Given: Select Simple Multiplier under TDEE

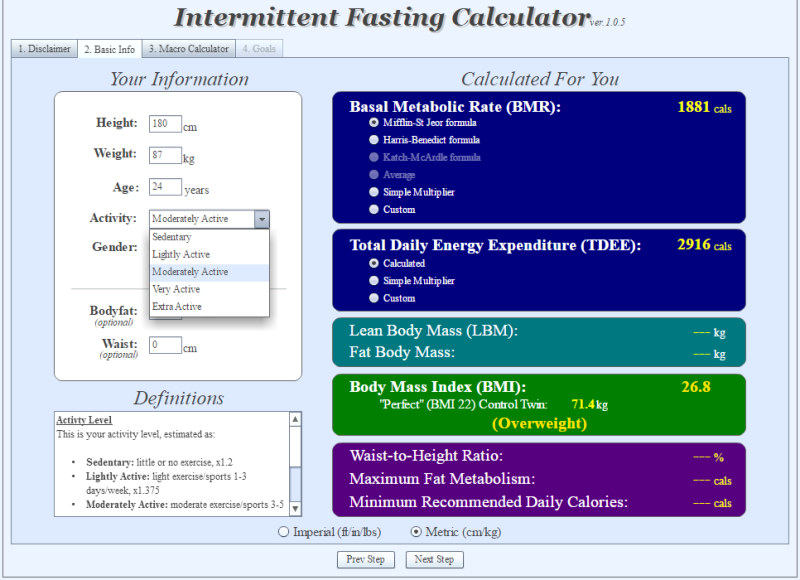Looking at the screenshot, I should [374, 281].
